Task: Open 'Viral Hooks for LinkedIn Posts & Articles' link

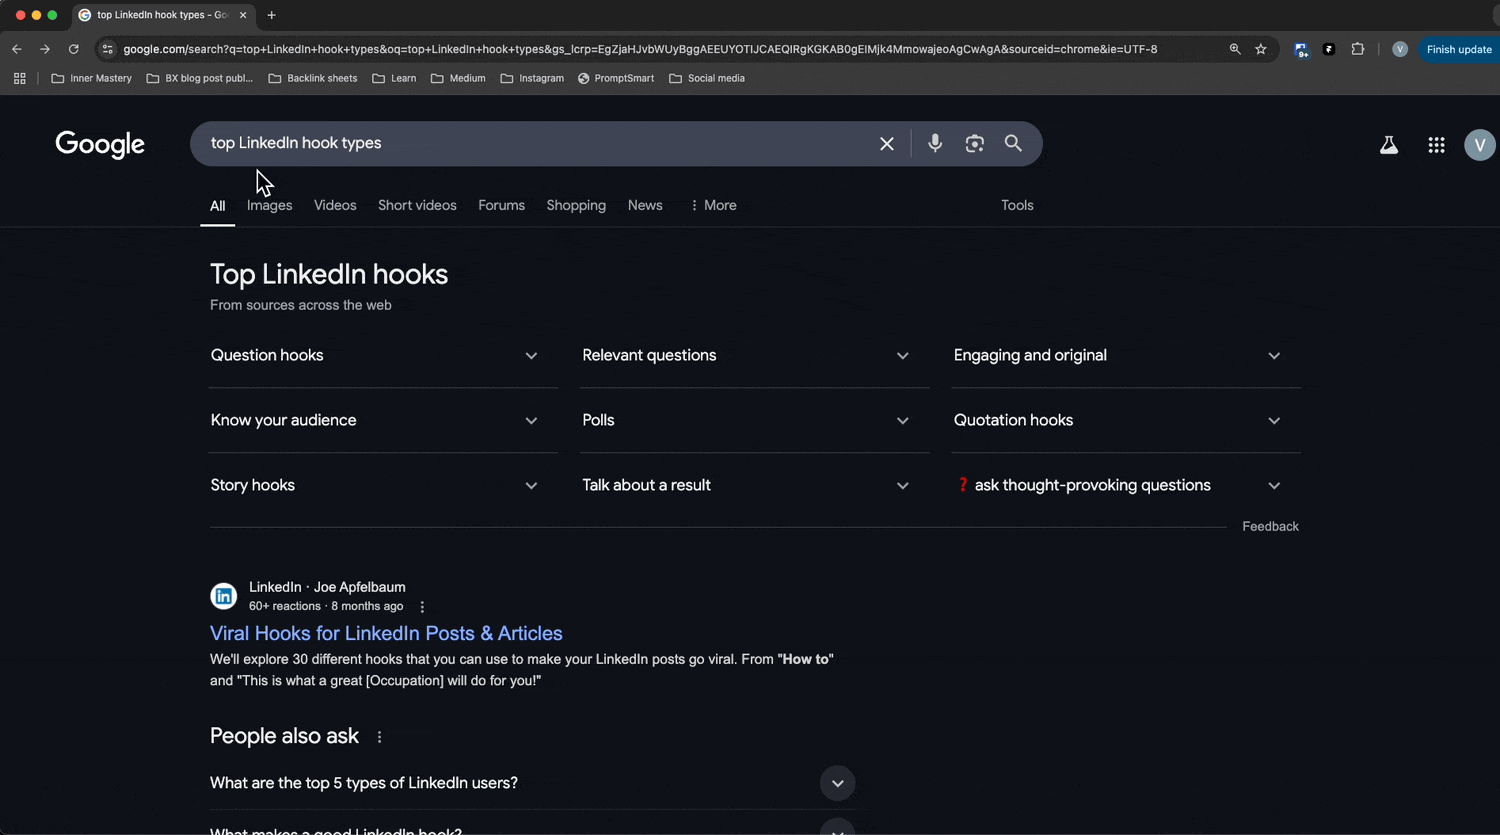Action: 386,633
